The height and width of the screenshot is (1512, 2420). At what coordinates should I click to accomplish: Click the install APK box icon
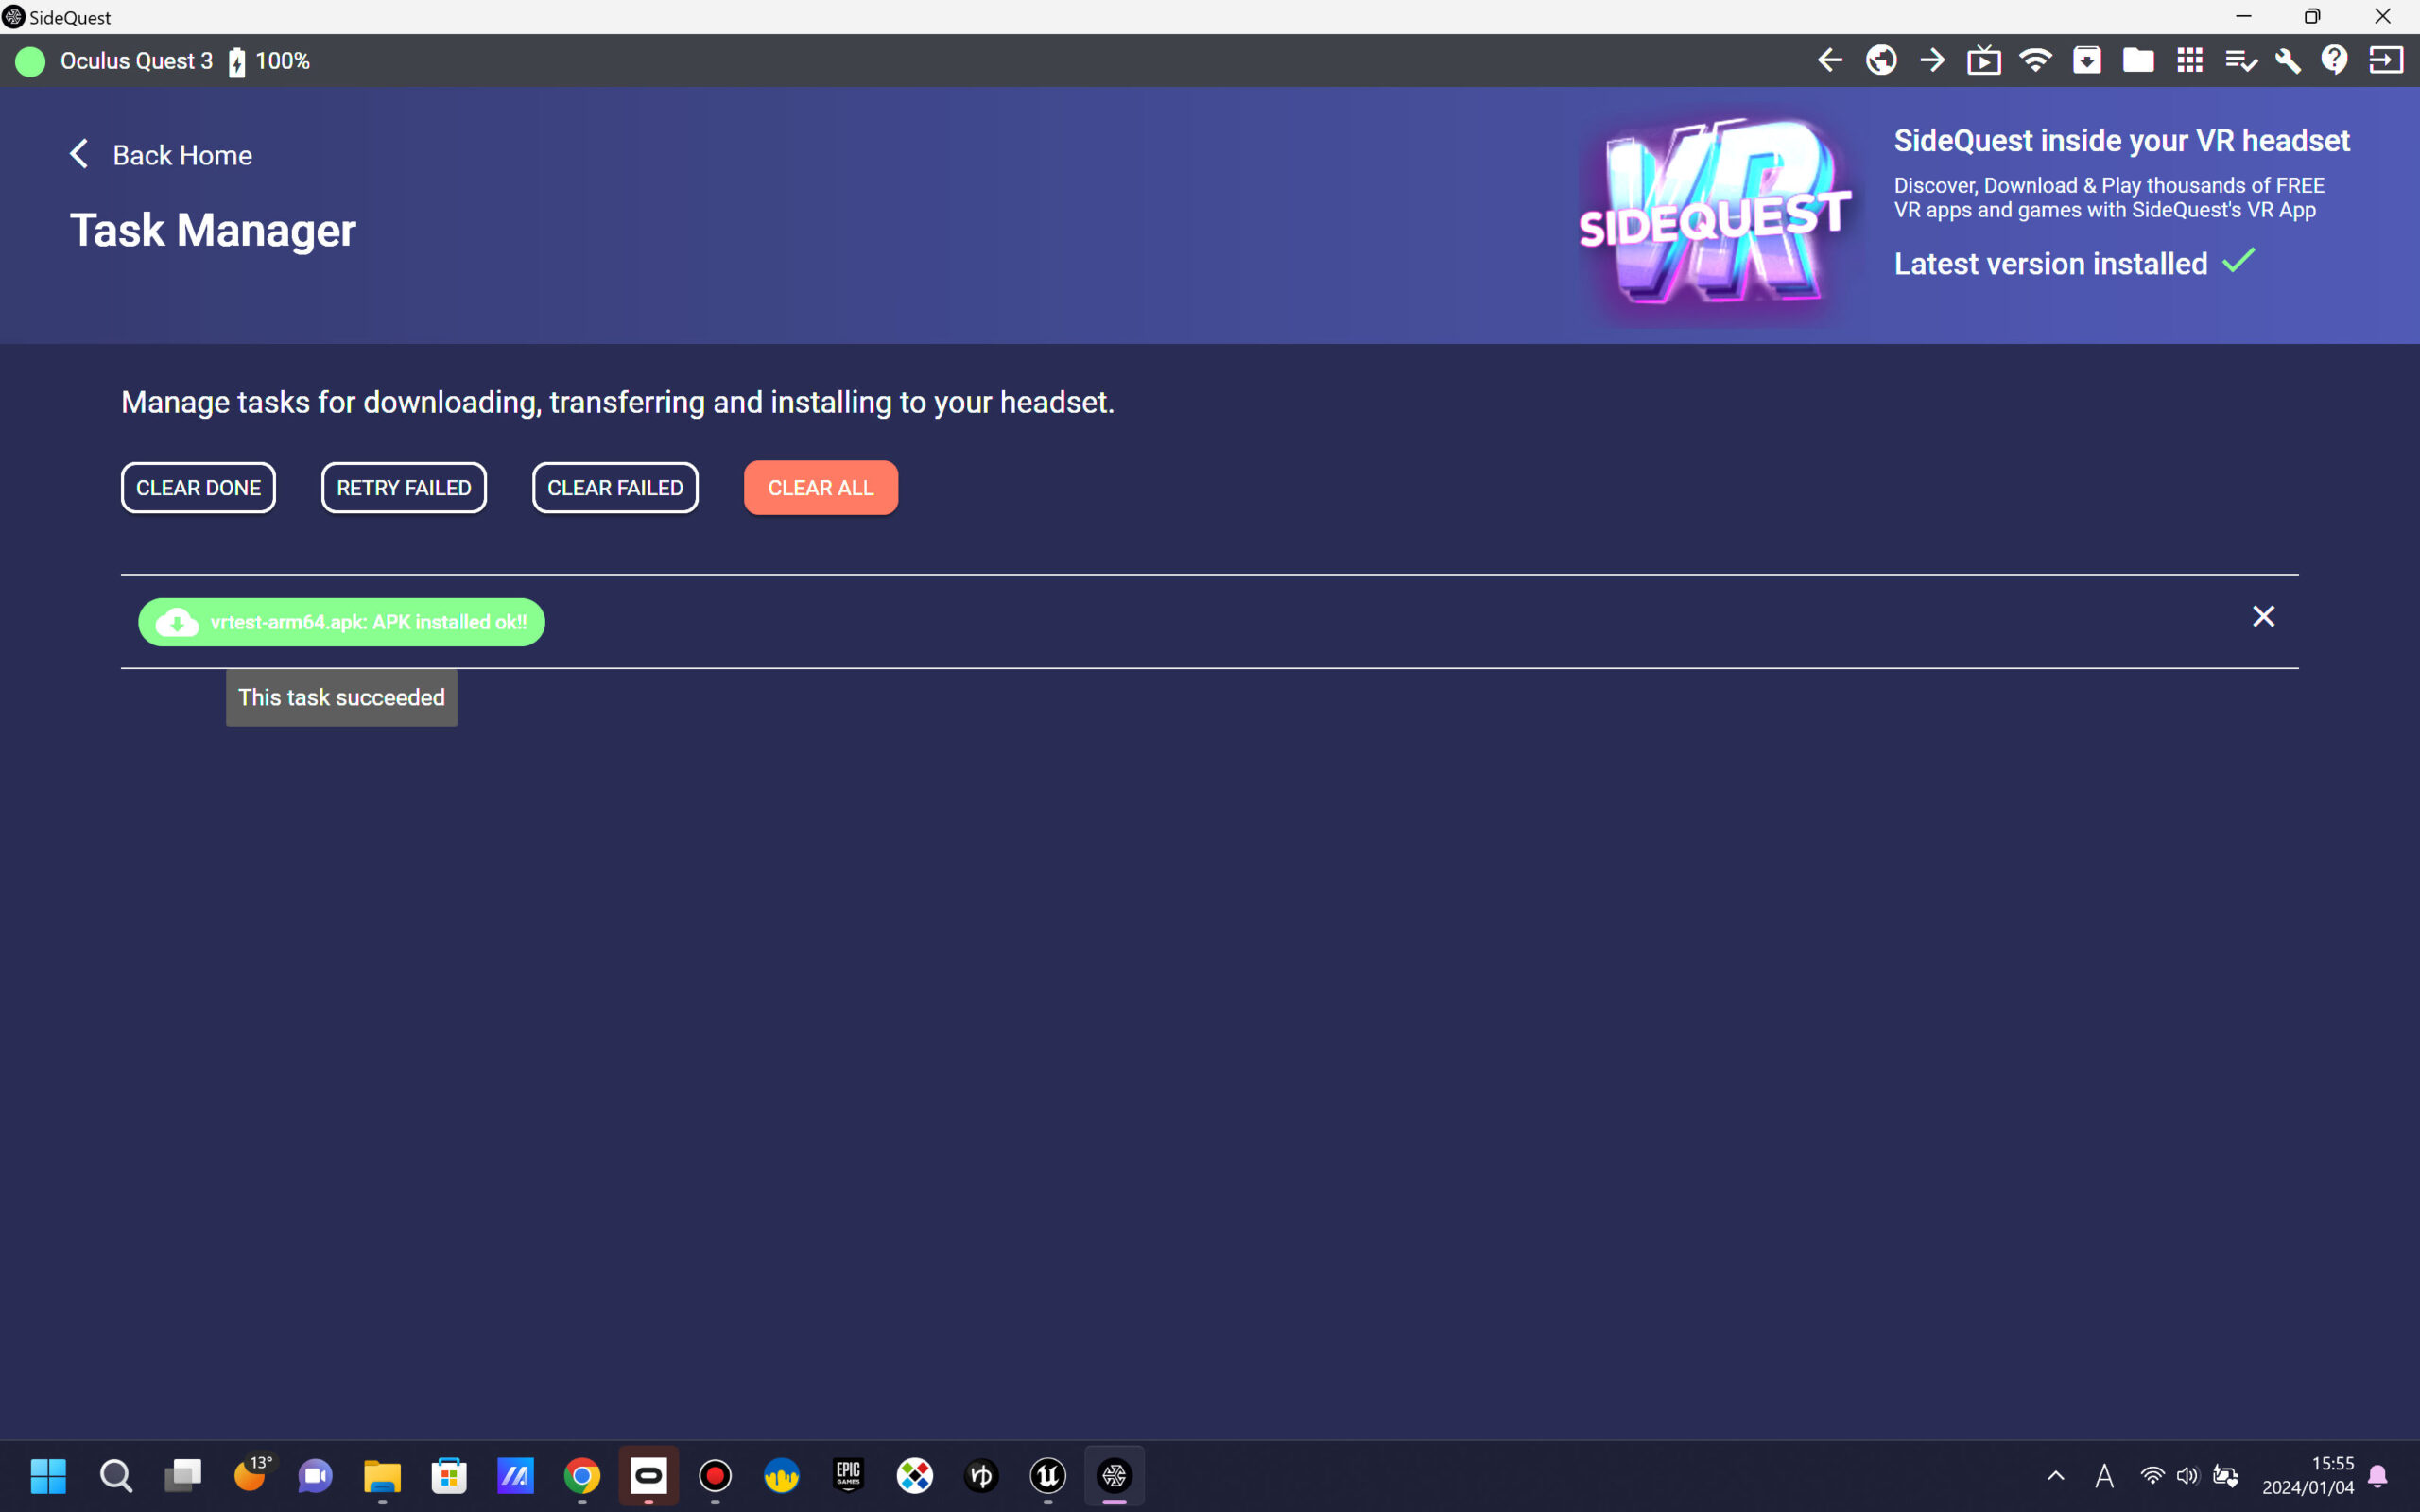[x=2087, y=60]
